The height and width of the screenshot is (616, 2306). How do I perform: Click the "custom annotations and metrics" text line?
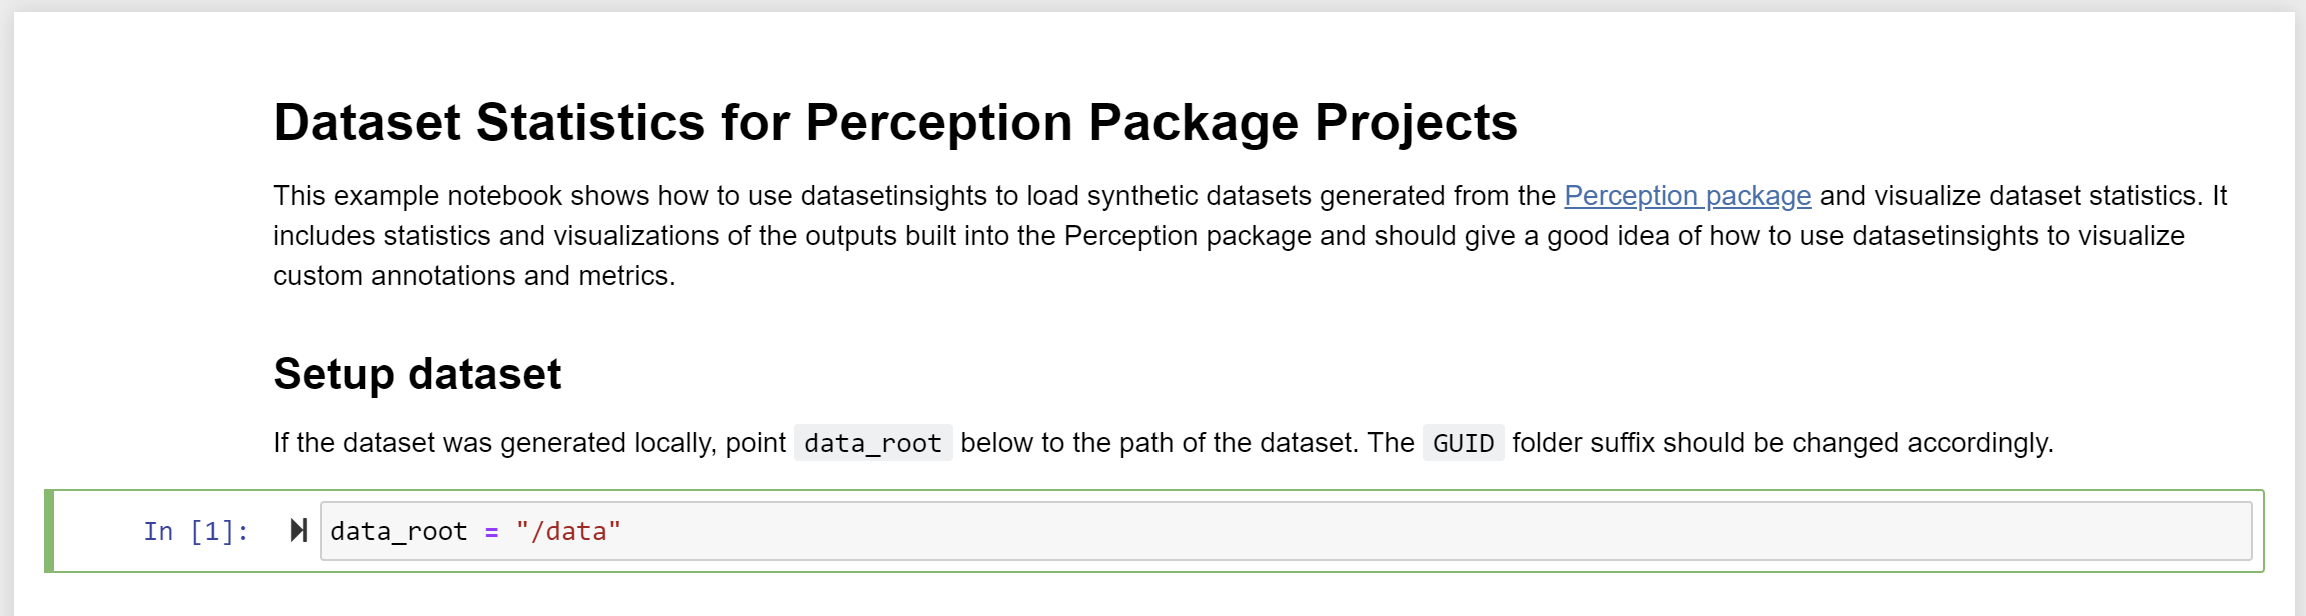pos(474,276)
